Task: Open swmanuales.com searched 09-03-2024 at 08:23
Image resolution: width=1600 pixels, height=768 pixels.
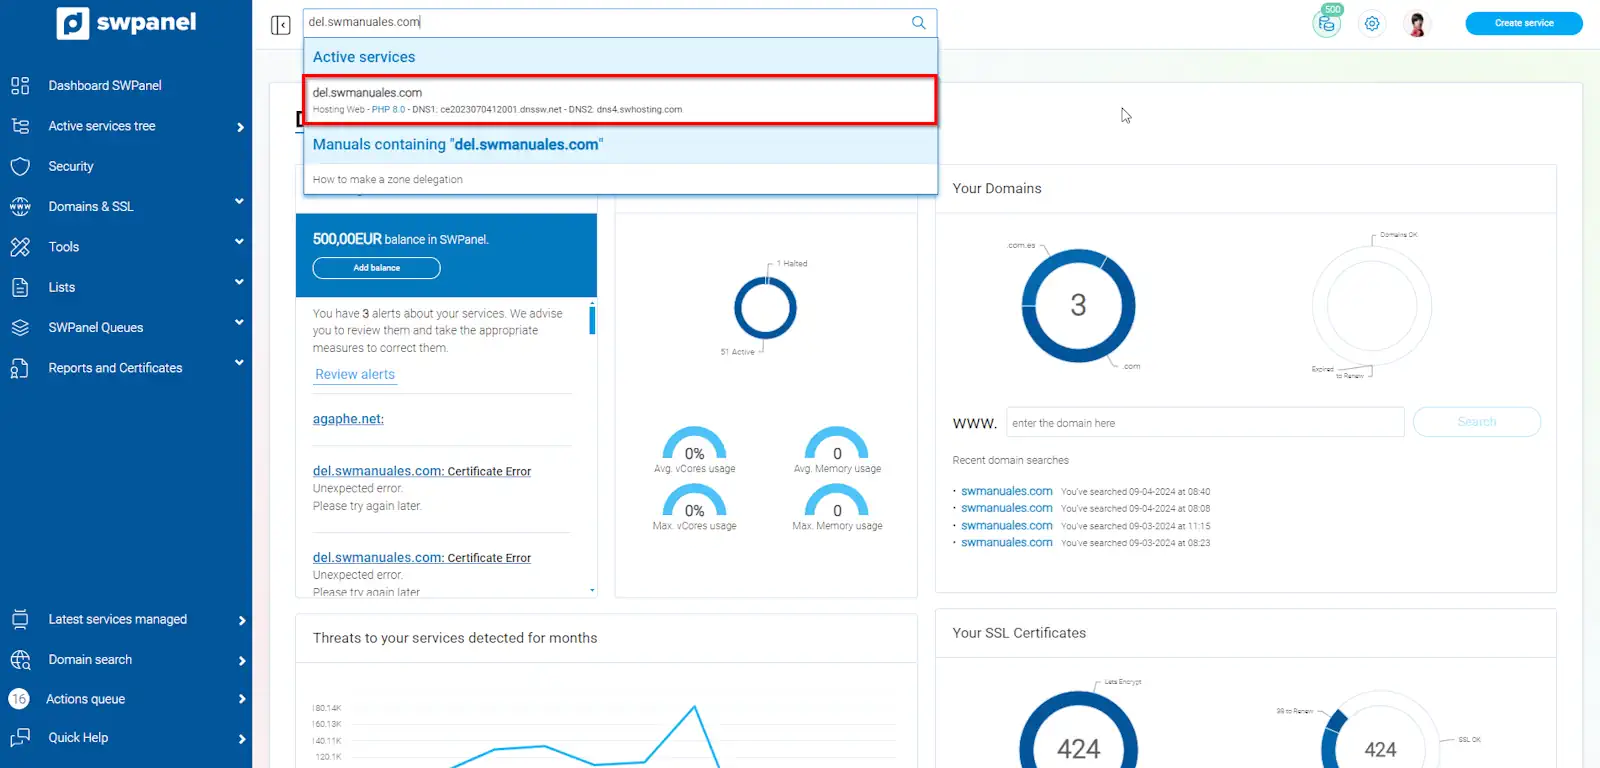Action: pyautogui.click(x=1007, y=542)
